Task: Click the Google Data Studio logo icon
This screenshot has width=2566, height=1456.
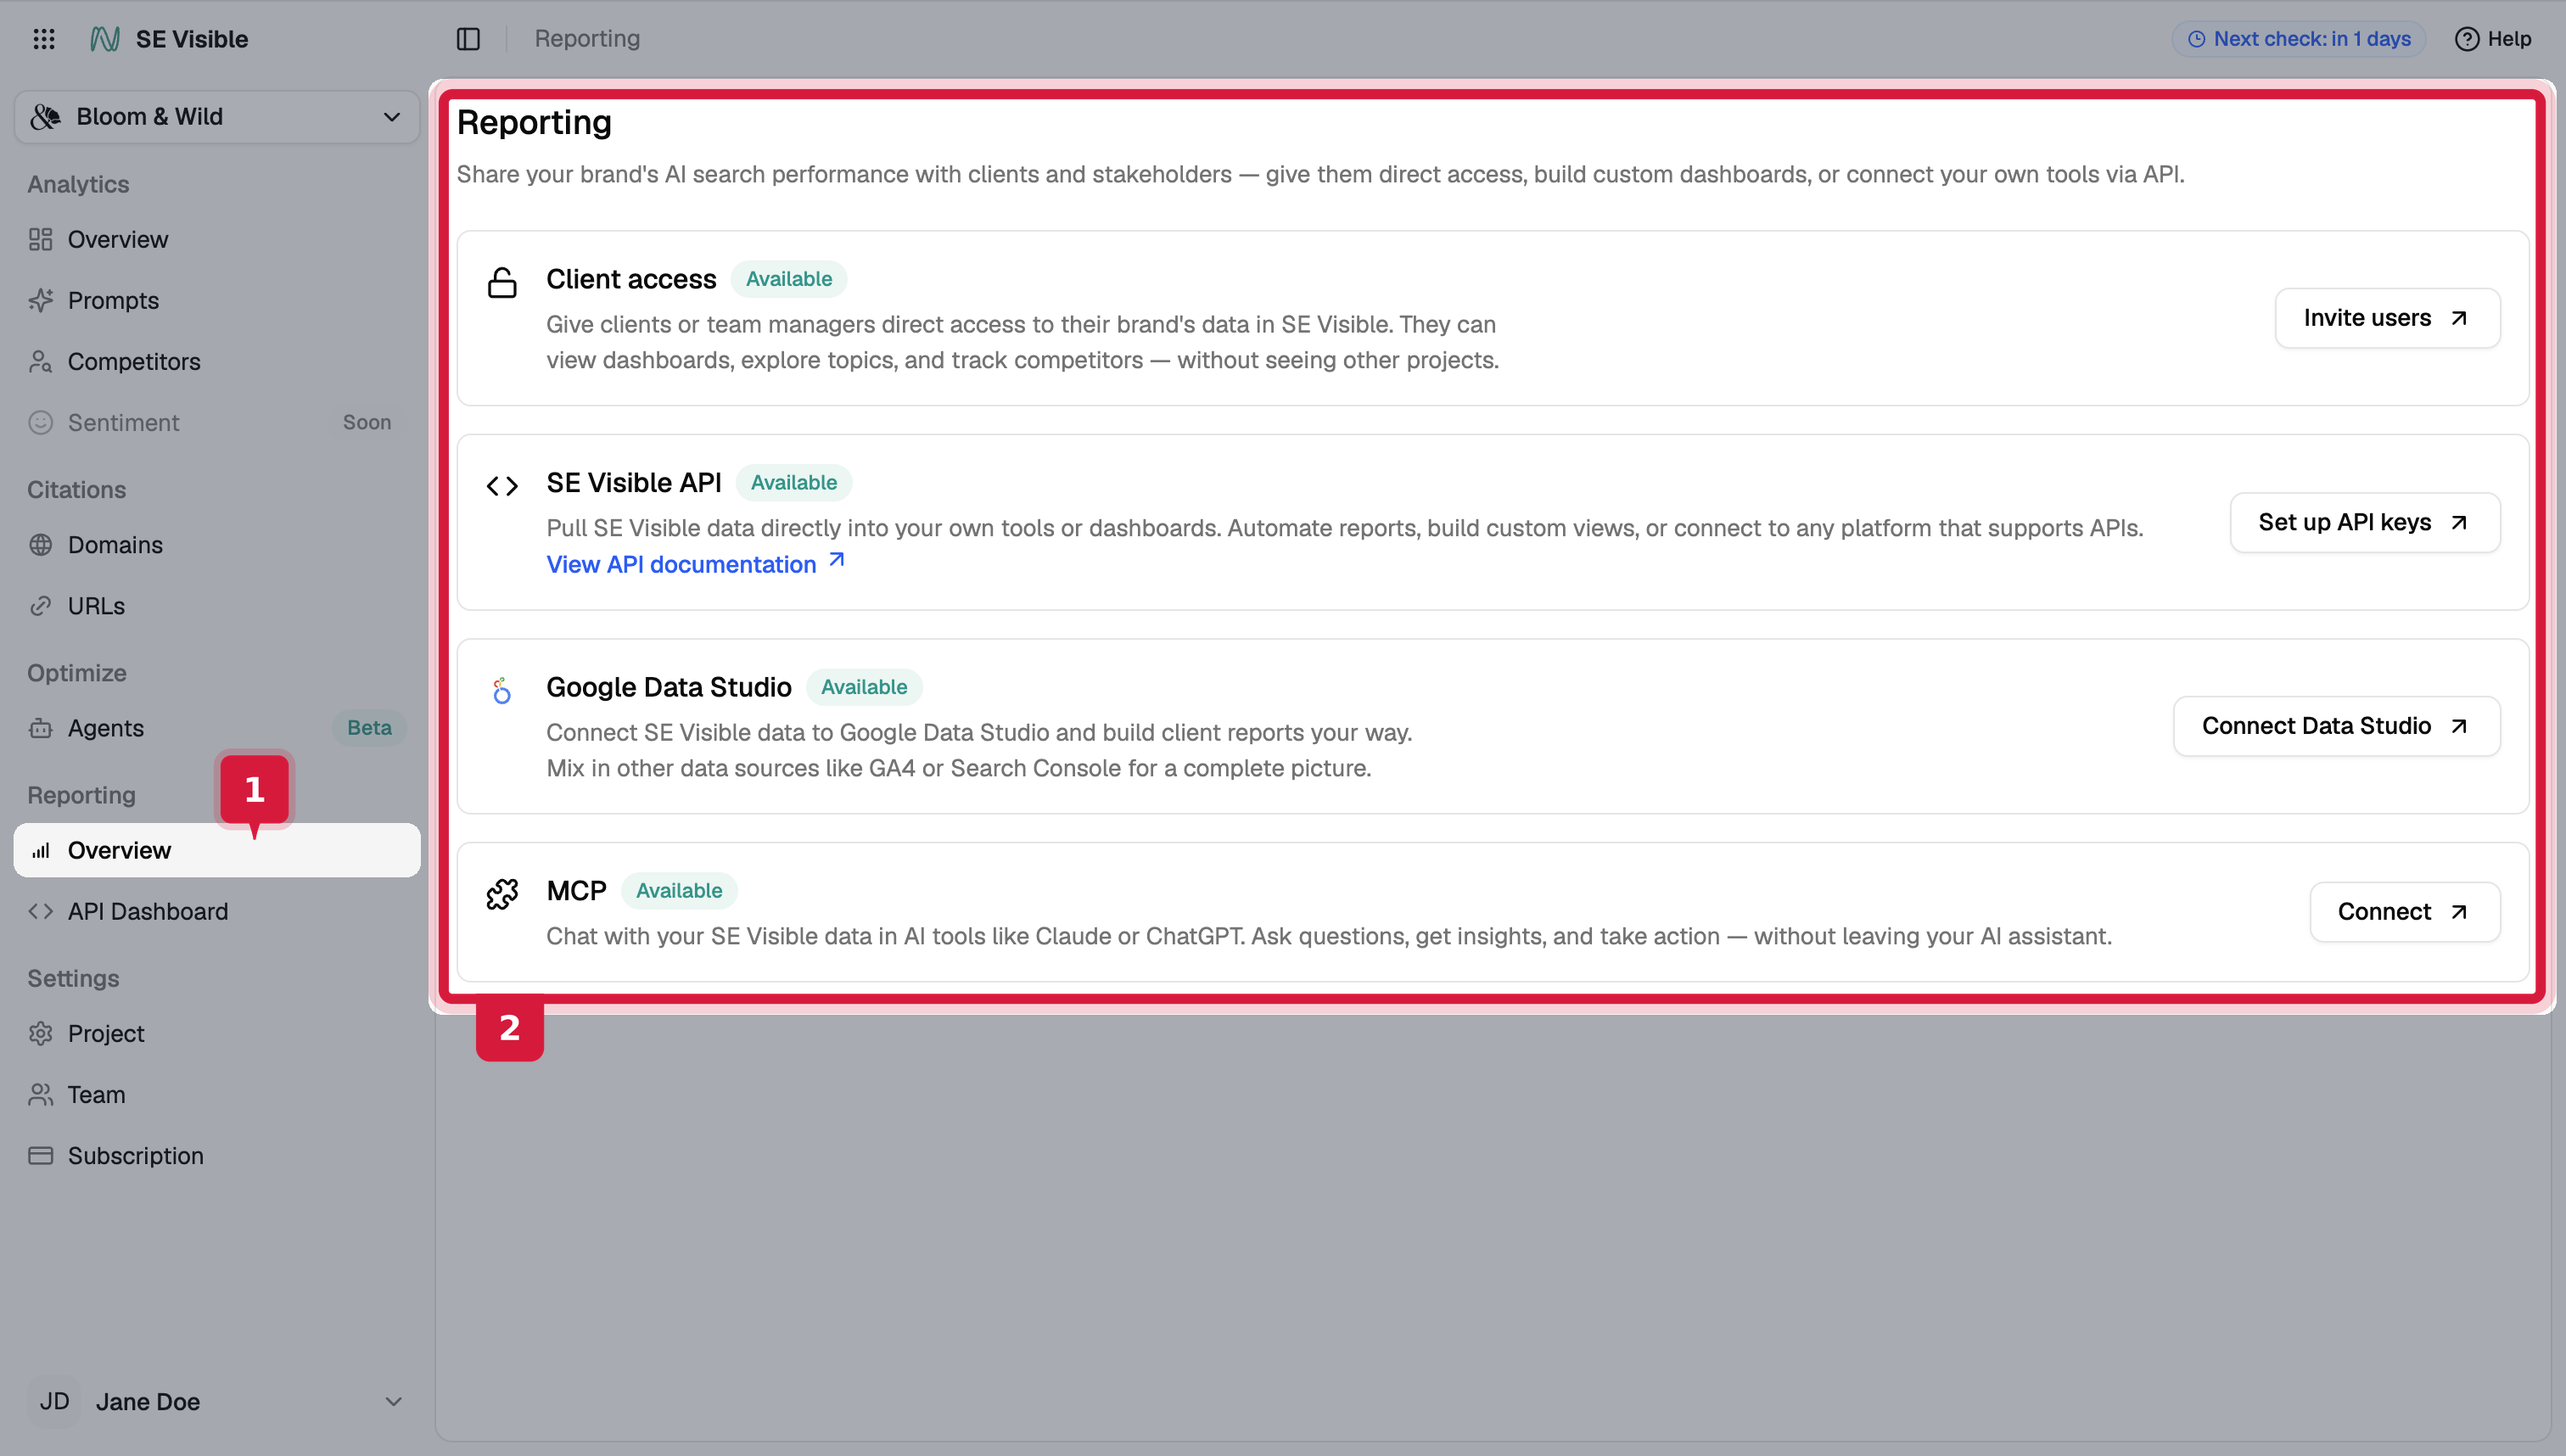Action: pos(502,690)
